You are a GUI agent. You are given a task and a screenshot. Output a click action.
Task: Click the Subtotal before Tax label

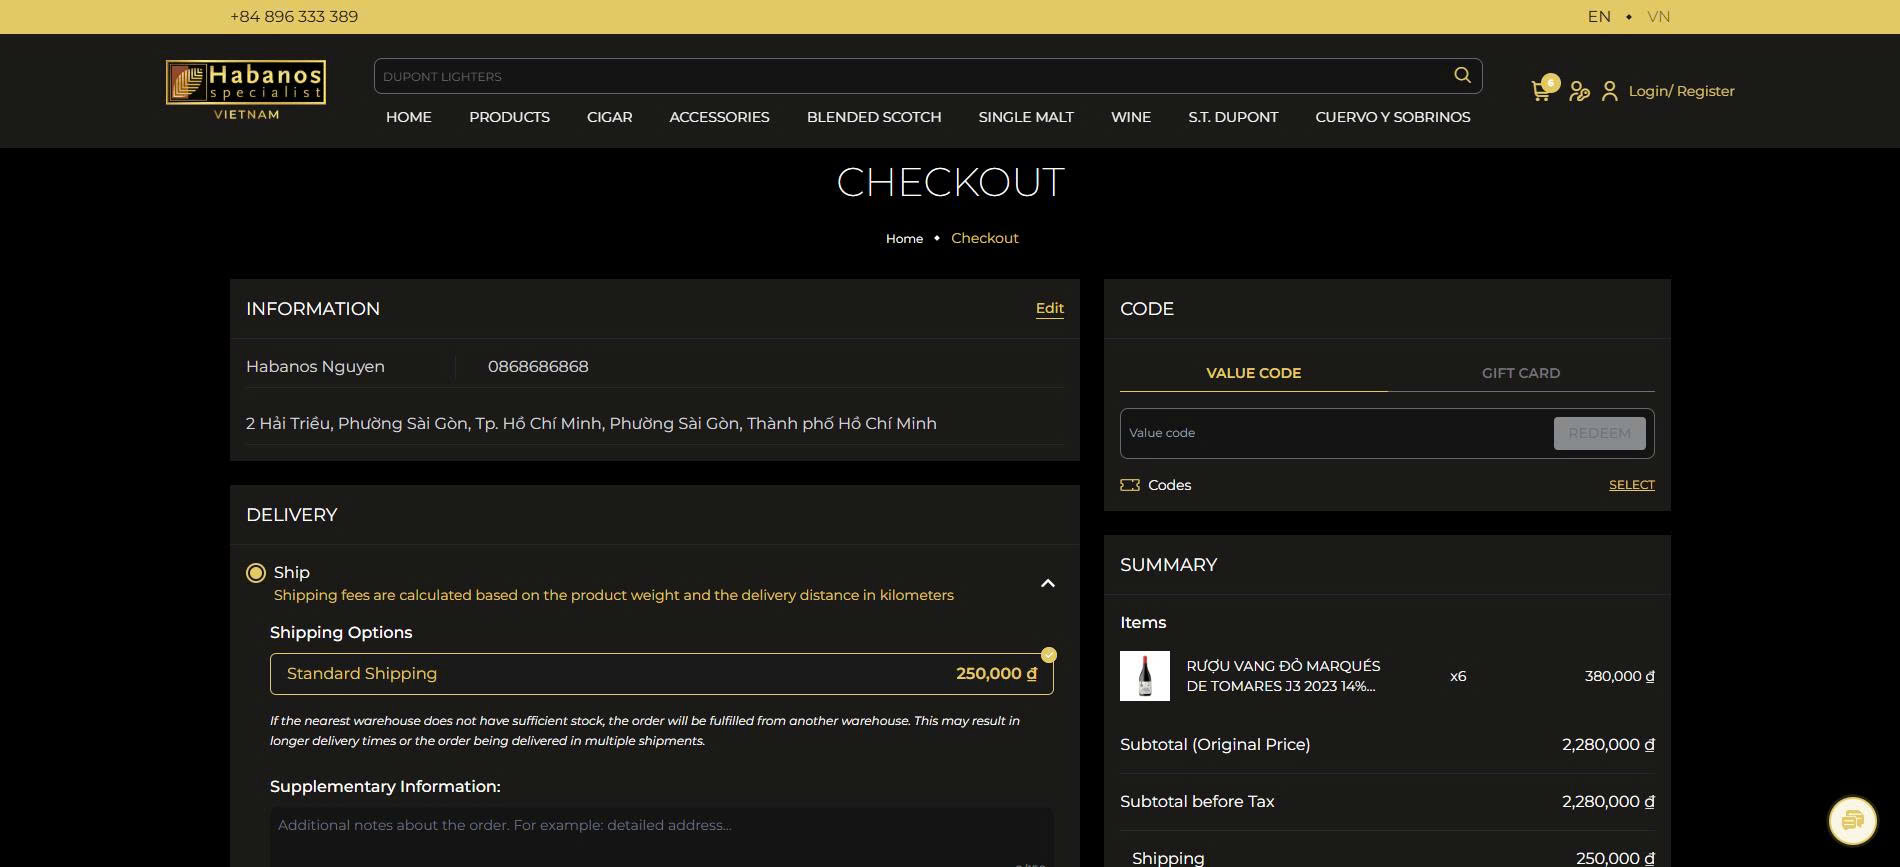point(1197,802)
